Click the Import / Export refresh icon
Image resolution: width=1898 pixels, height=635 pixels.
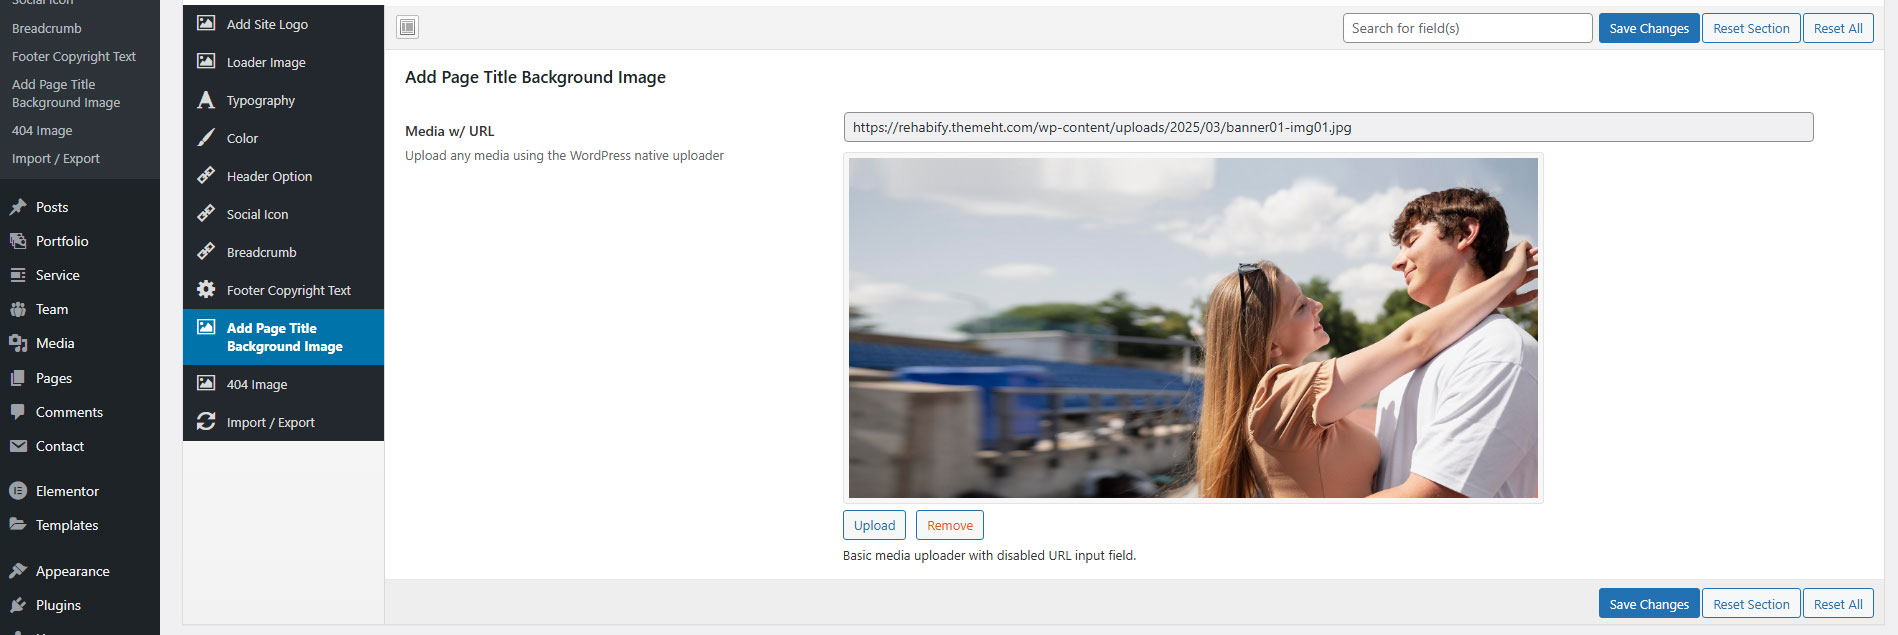pyautogui.click(x=206, y=421)
